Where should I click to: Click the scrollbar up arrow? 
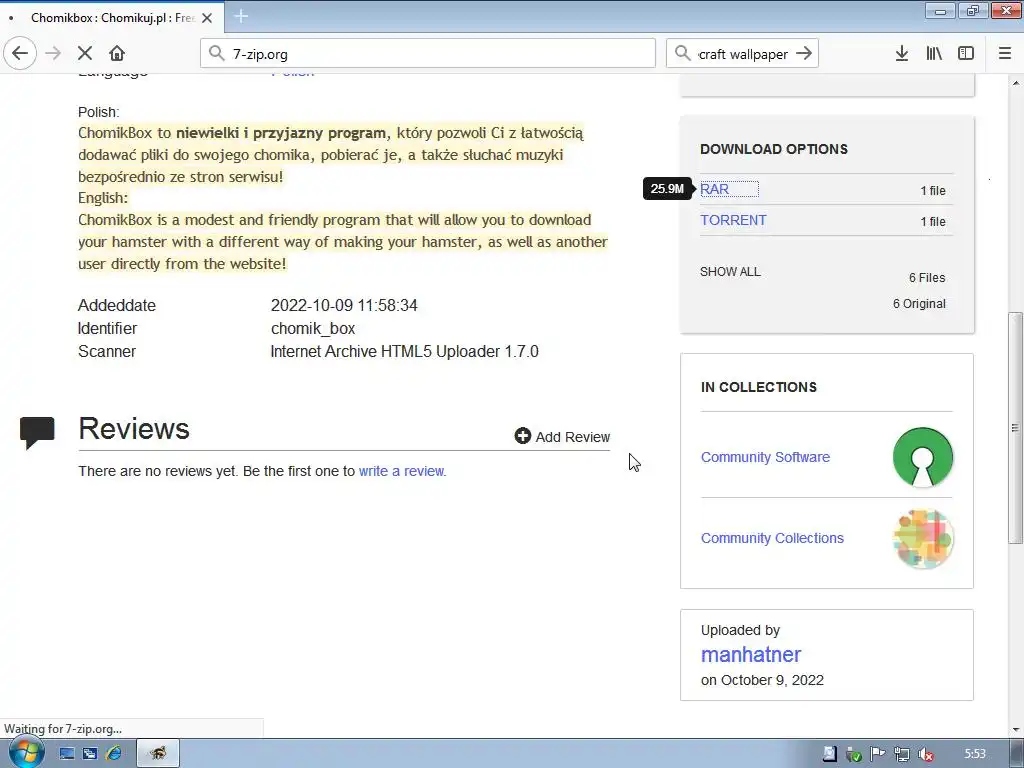point(1015,83)
